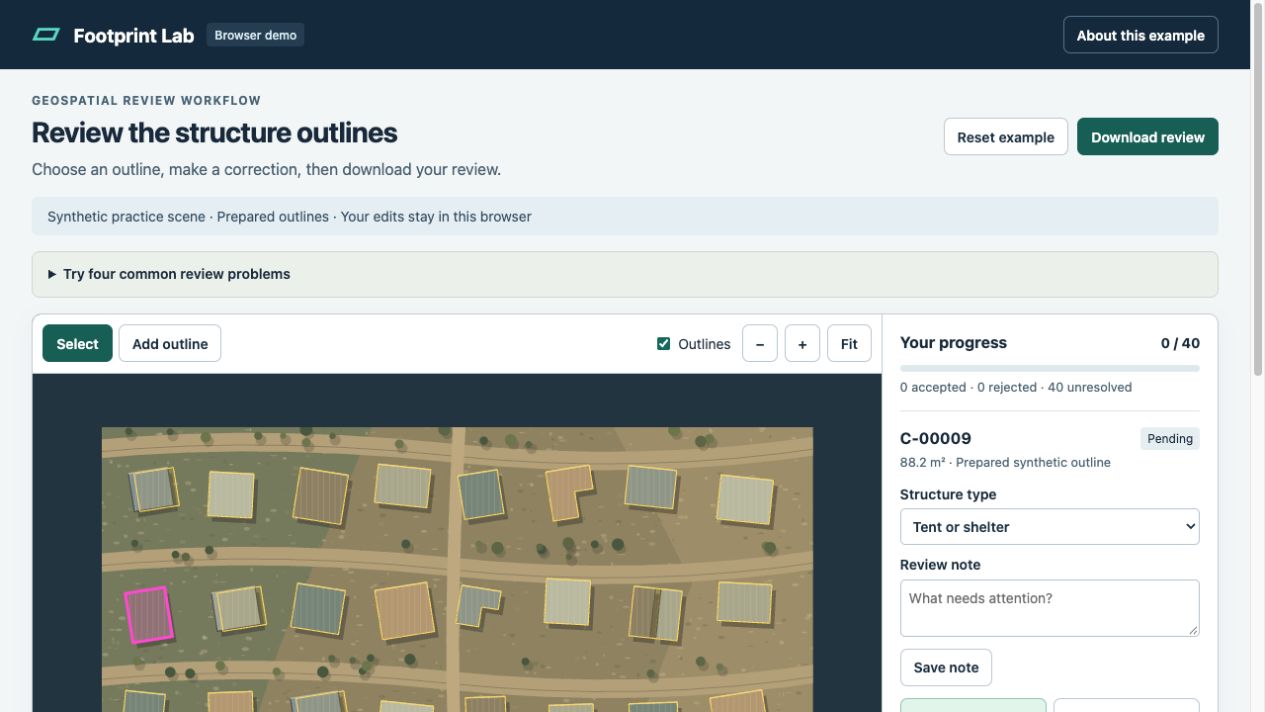Zoom in with the plus button
1265x712 pixels.
point(802,343)
